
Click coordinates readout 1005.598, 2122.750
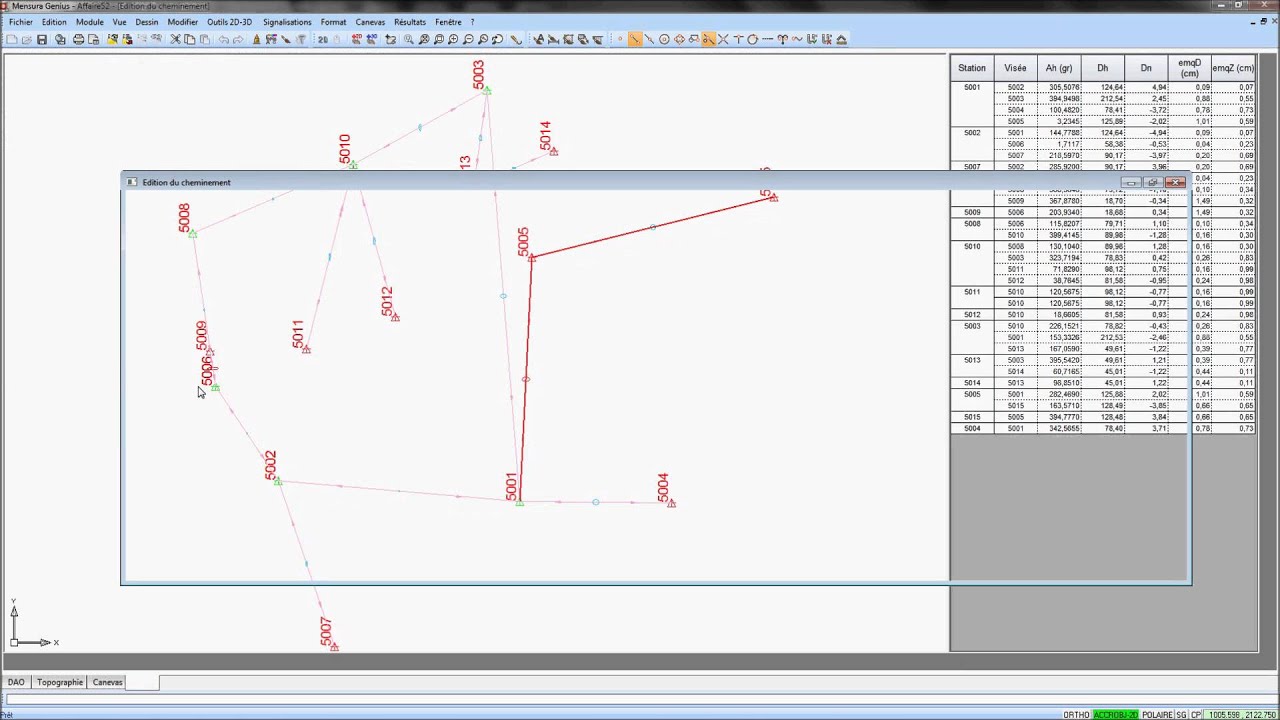(x=1241, y=715)
